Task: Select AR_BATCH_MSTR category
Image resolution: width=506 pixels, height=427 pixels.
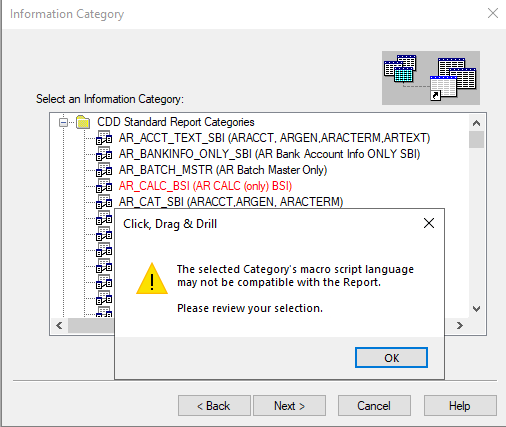Action: [x=223, y=170]
